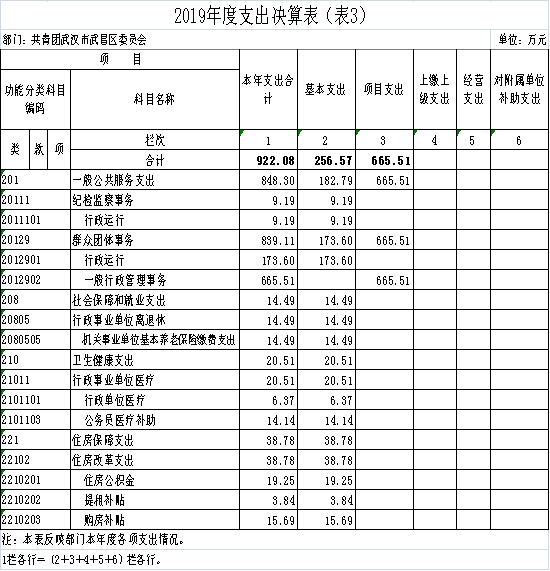Click the 15.69 total cell for 购房补贴
Viewport: 550px width, 571px height.
(268, 520)
